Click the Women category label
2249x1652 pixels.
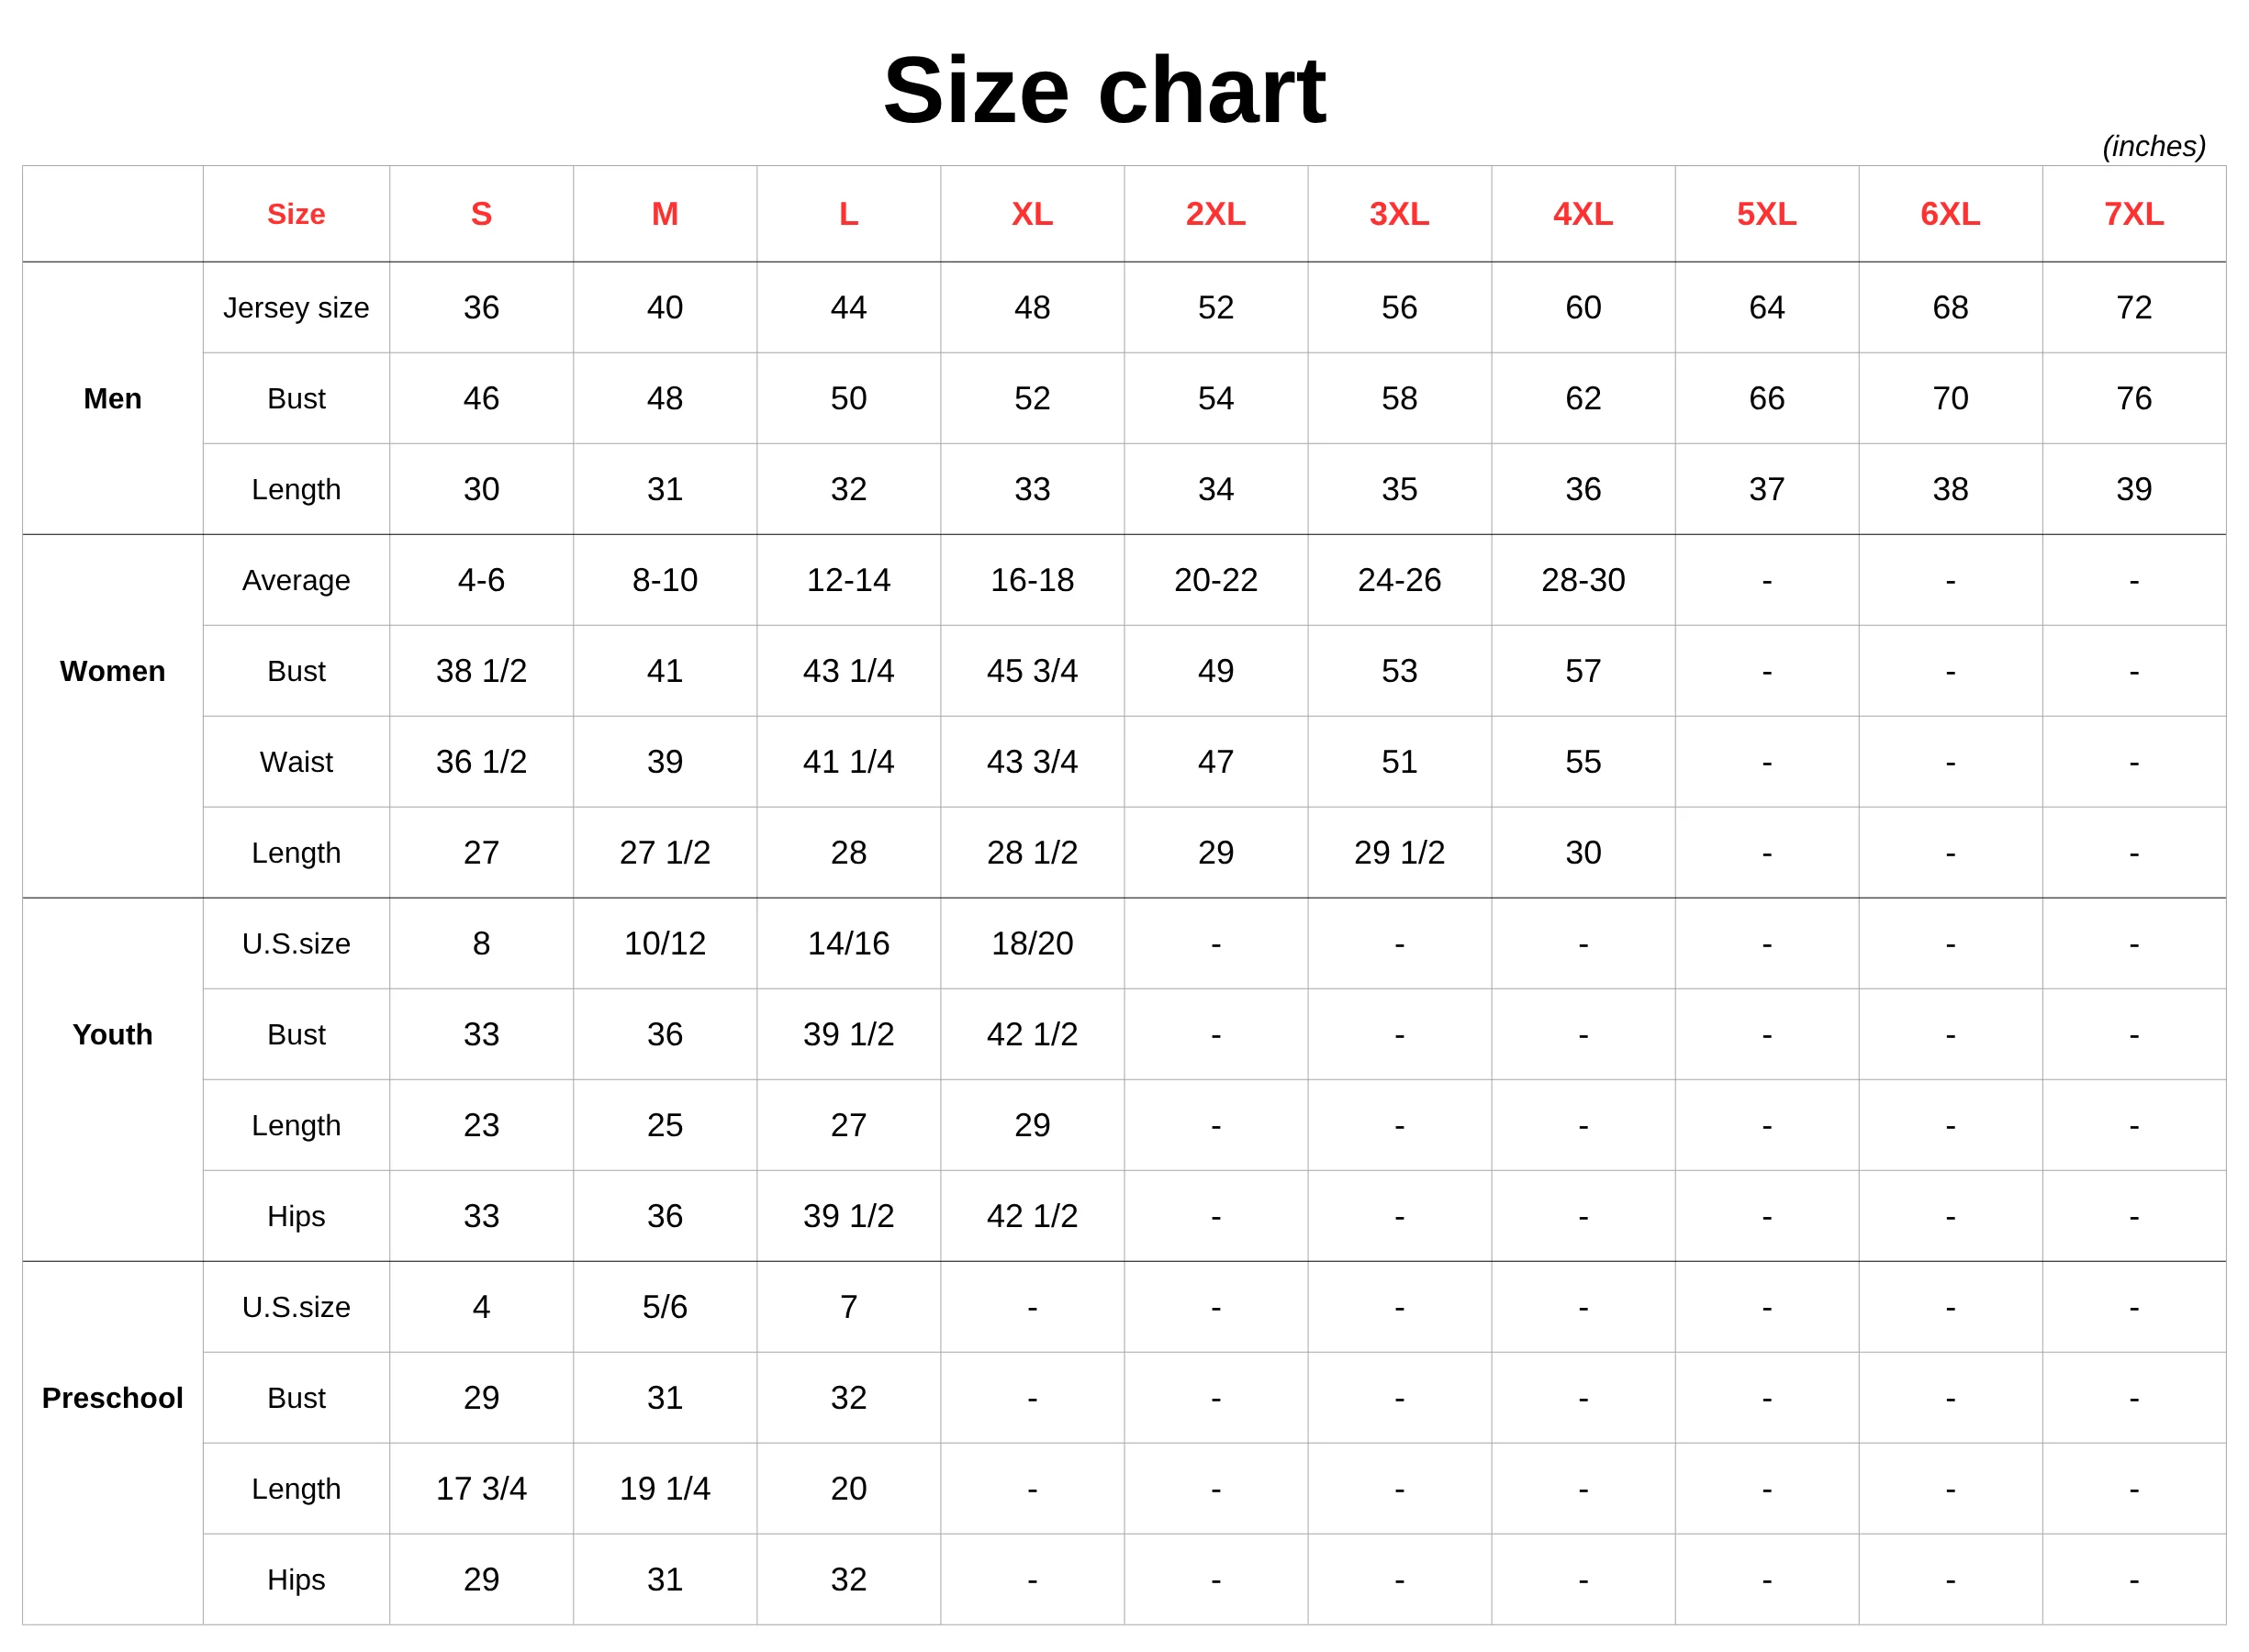[113, 671]
